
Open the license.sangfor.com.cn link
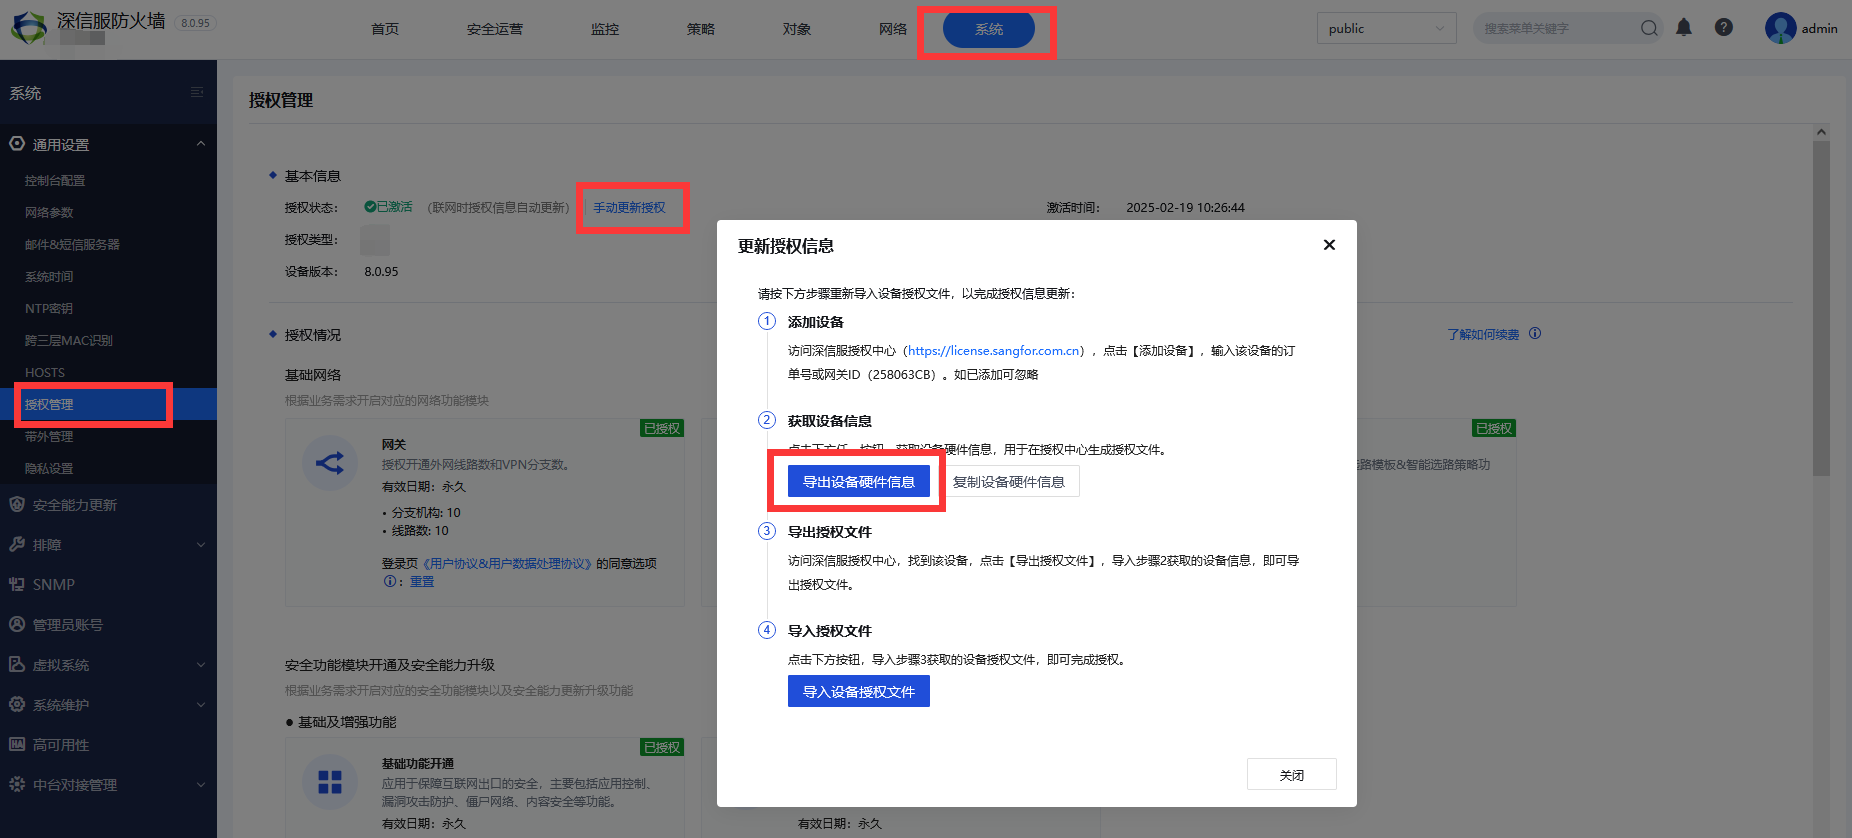994,351
